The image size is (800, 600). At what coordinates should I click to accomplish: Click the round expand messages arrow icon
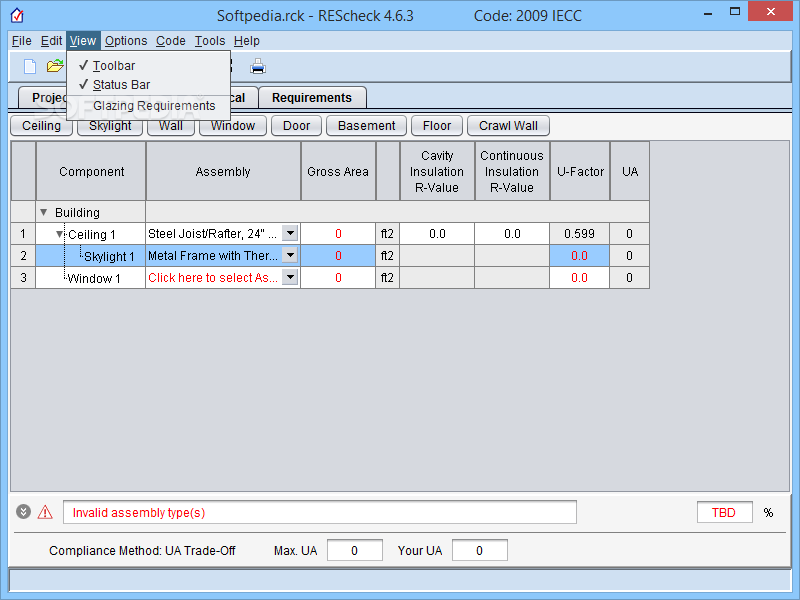click(23, 511)
